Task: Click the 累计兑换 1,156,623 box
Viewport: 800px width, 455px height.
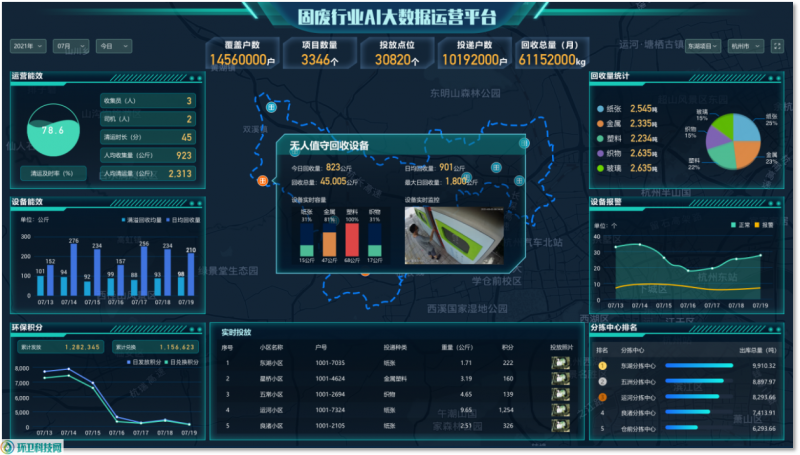Action: tap(155, 347)
